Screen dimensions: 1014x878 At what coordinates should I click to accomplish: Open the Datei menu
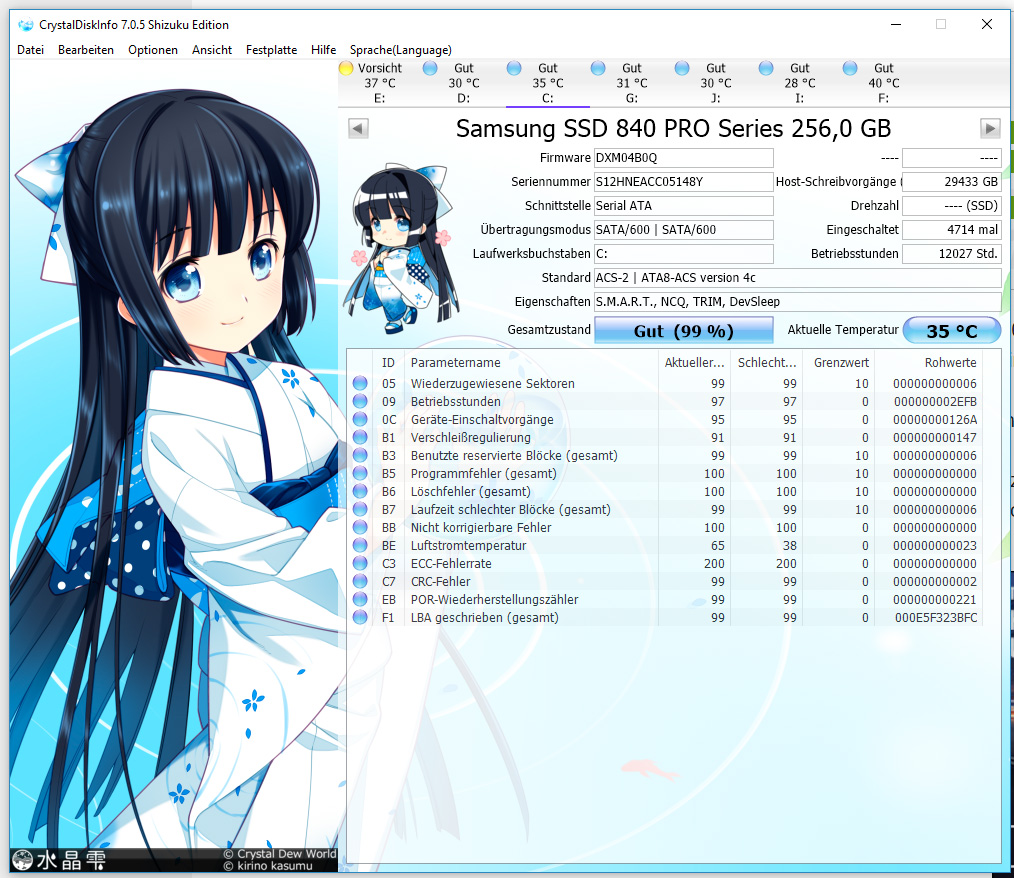tap(30, 50)
